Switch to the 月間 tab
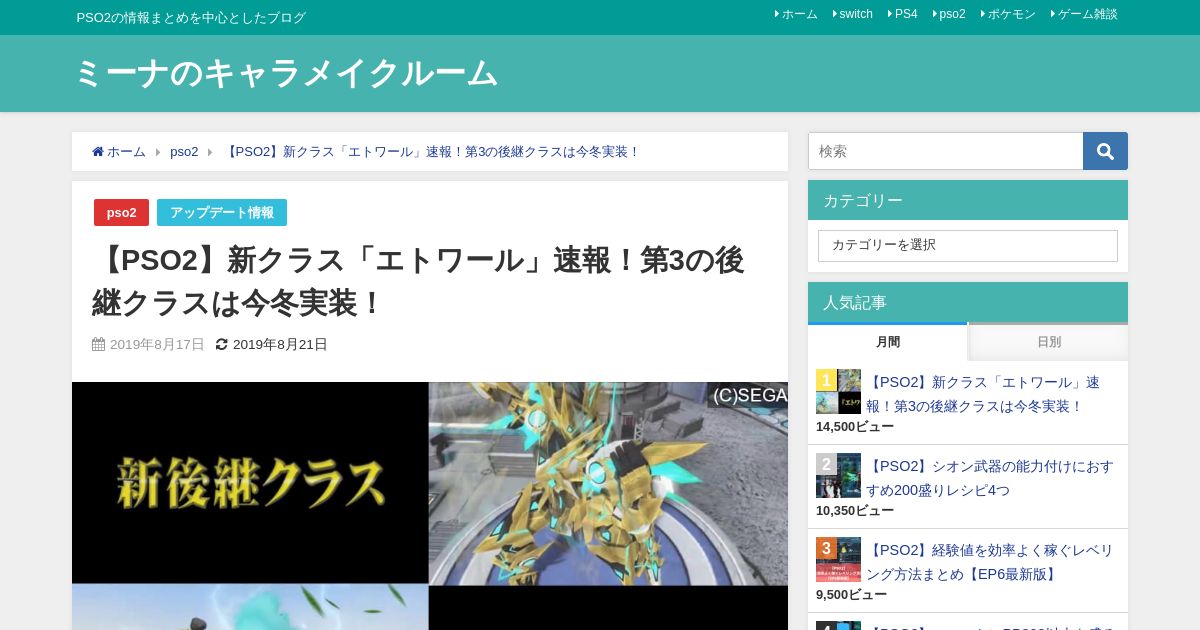This screenshot has height=630, width=1200. (888, 342)
